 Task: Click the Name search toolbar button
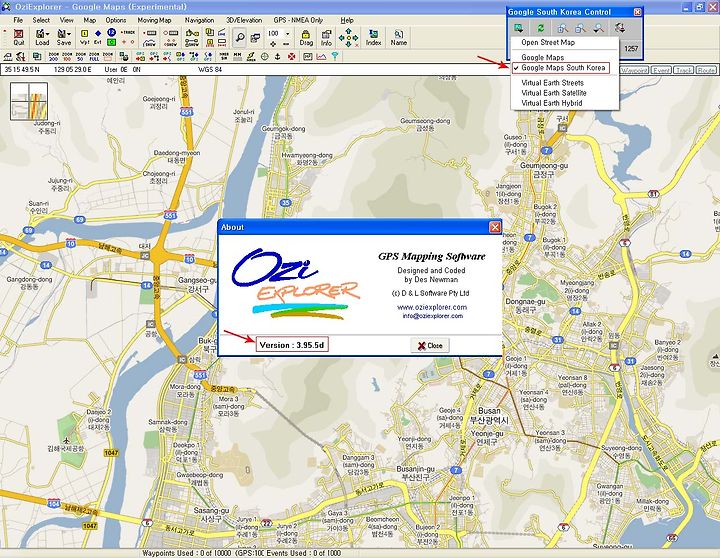point(398,37)
